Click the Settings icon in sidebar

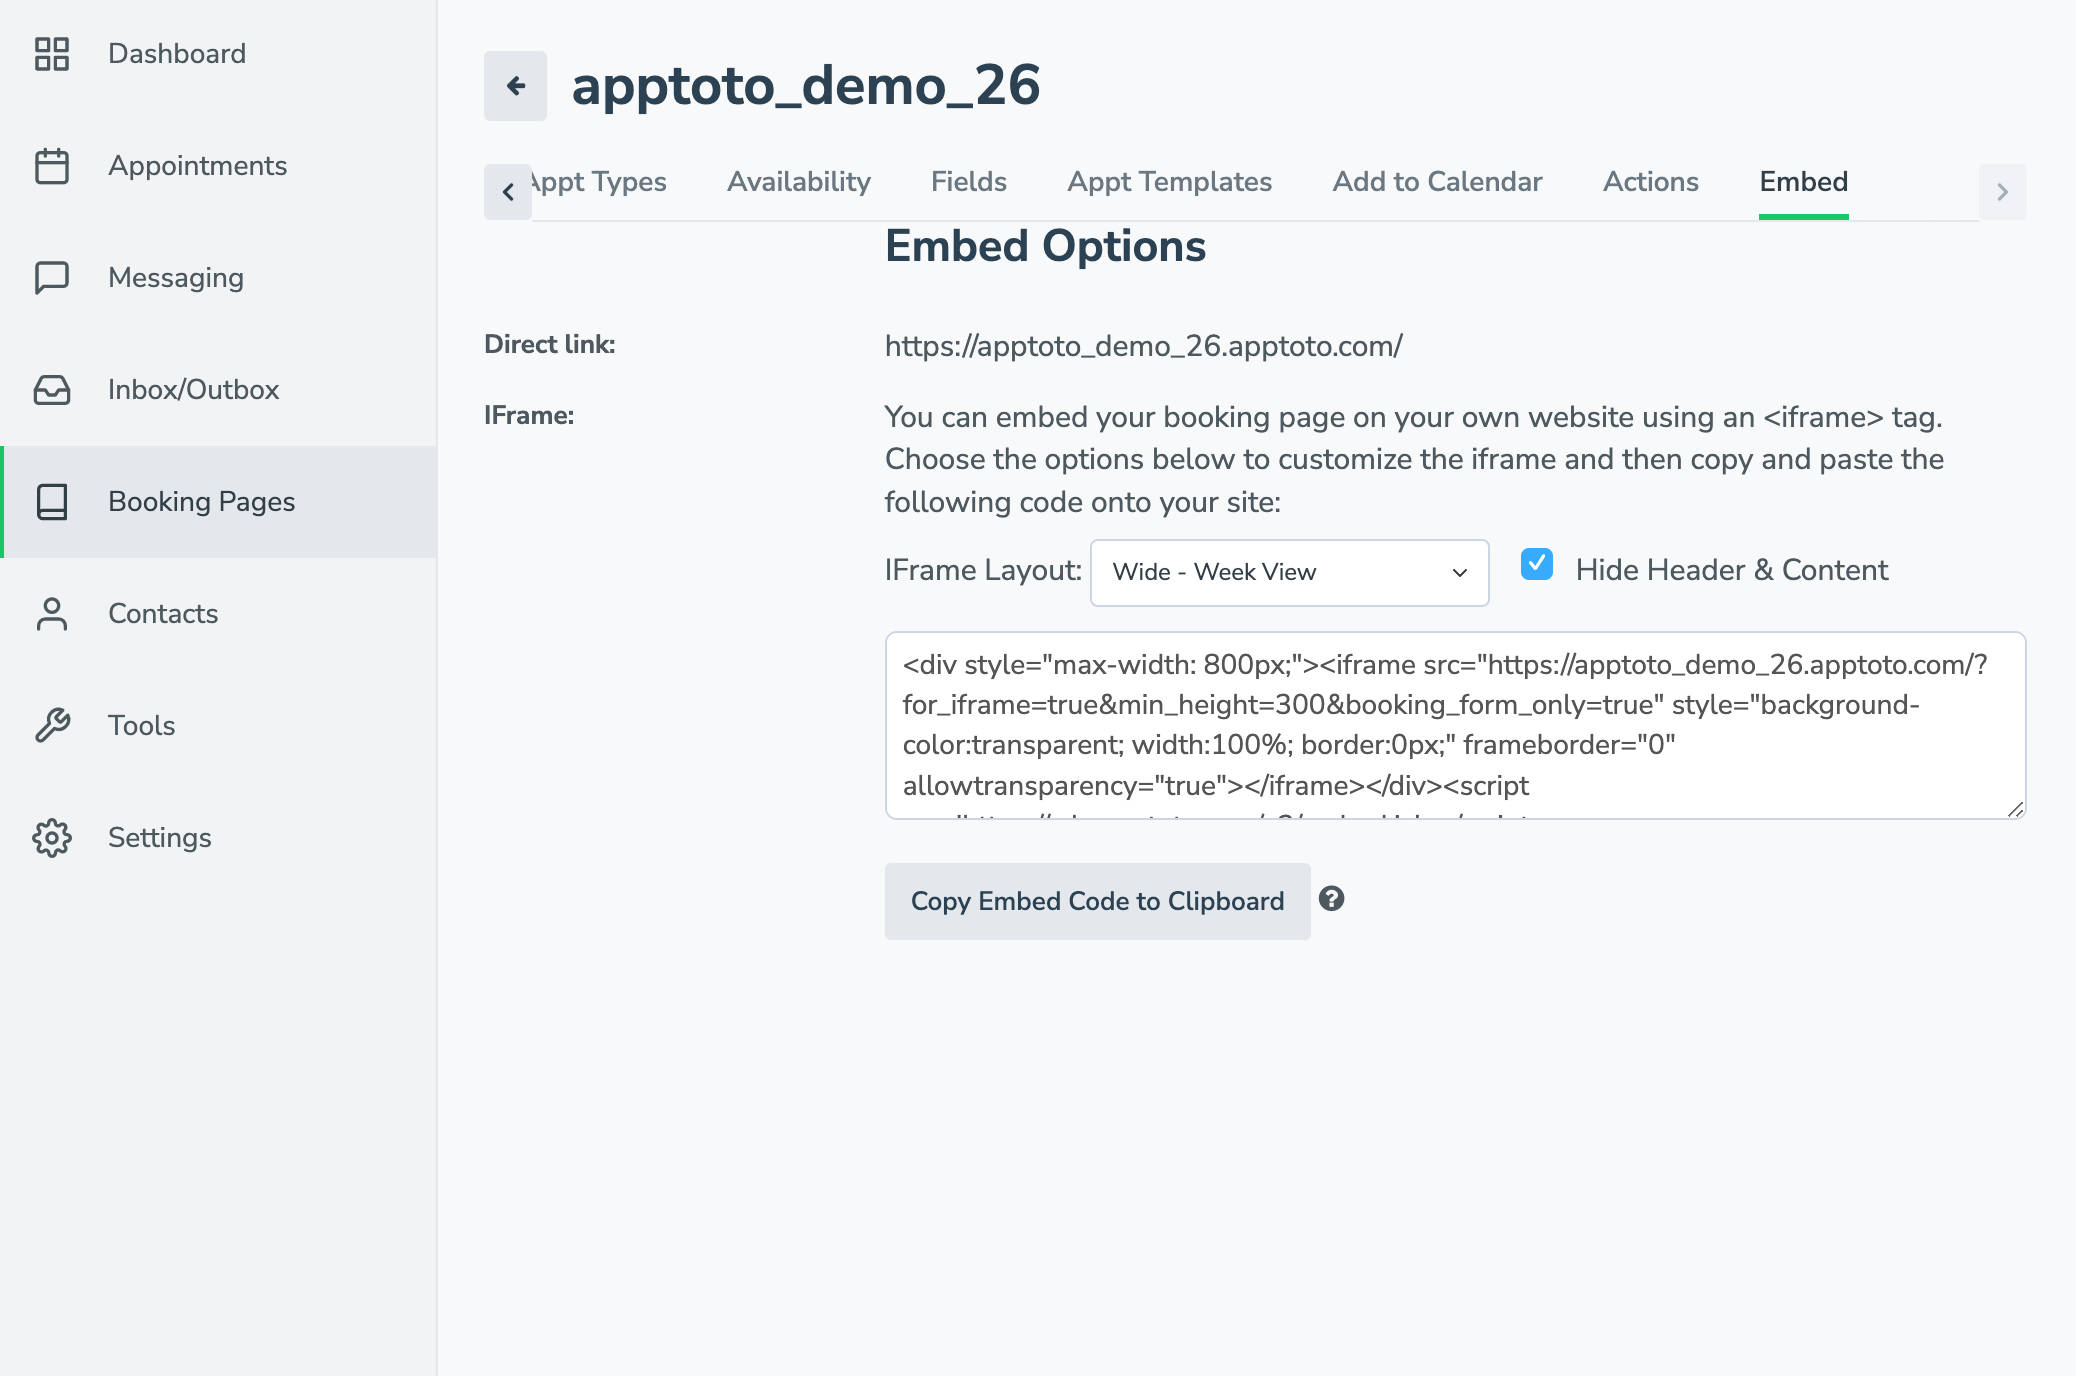[x=52, y=835]
